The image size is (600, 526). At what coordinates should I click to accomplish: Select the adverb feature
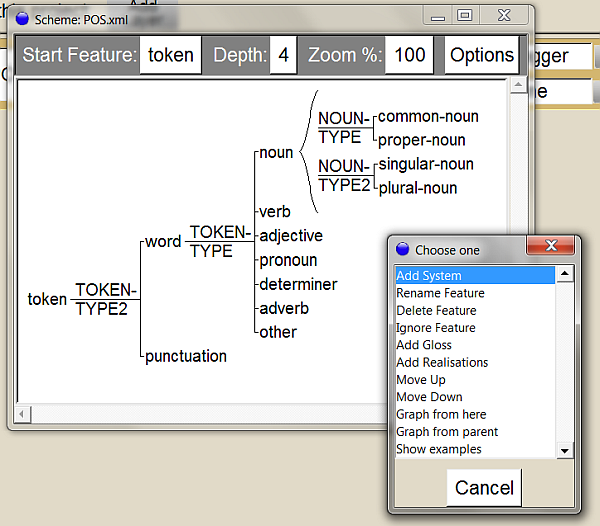[284, 308]
